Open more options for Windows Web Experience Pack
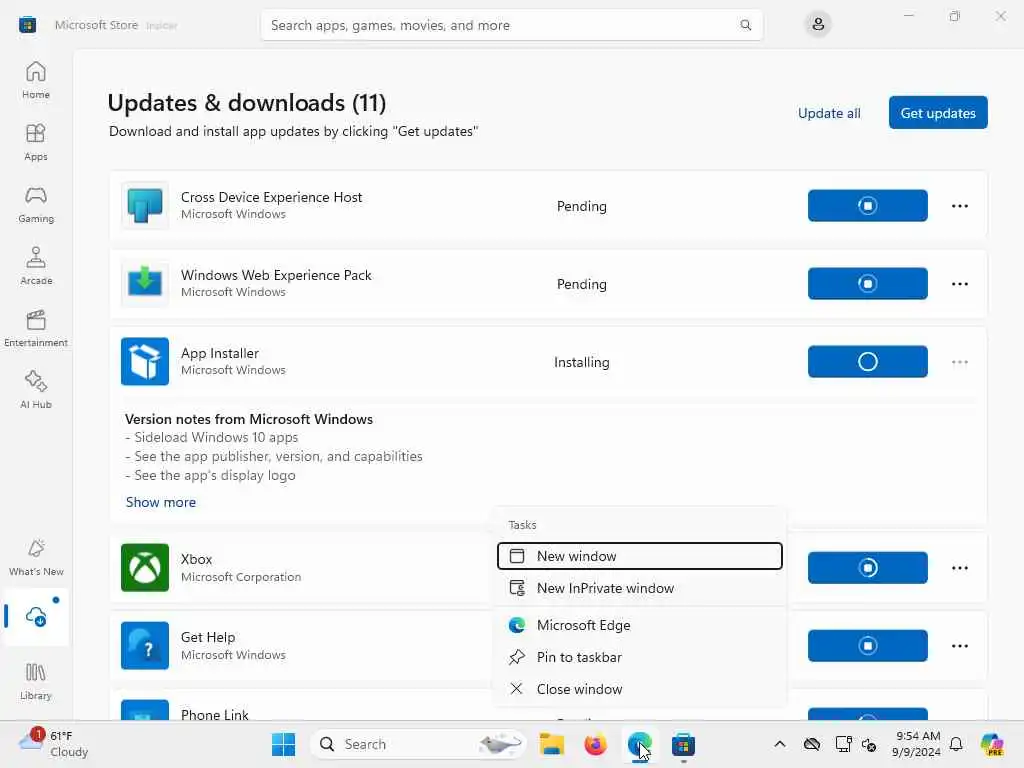Image resolution: width=1024 pixels, height=768 pixels. coord(959,283)
